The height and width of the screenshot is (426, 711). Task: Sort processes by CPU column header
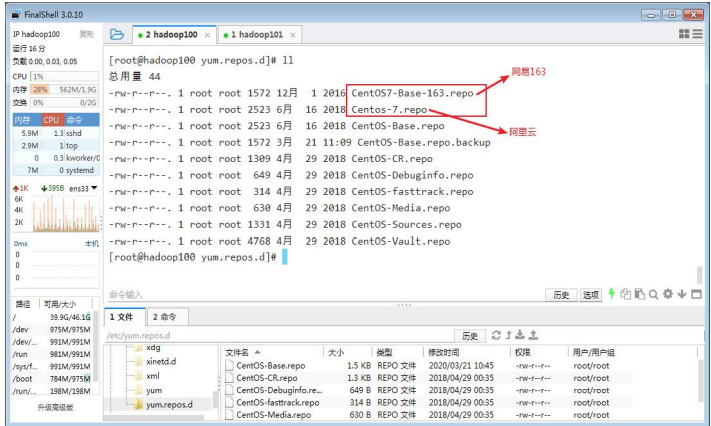pyautogui.click(x=53, y=120)
